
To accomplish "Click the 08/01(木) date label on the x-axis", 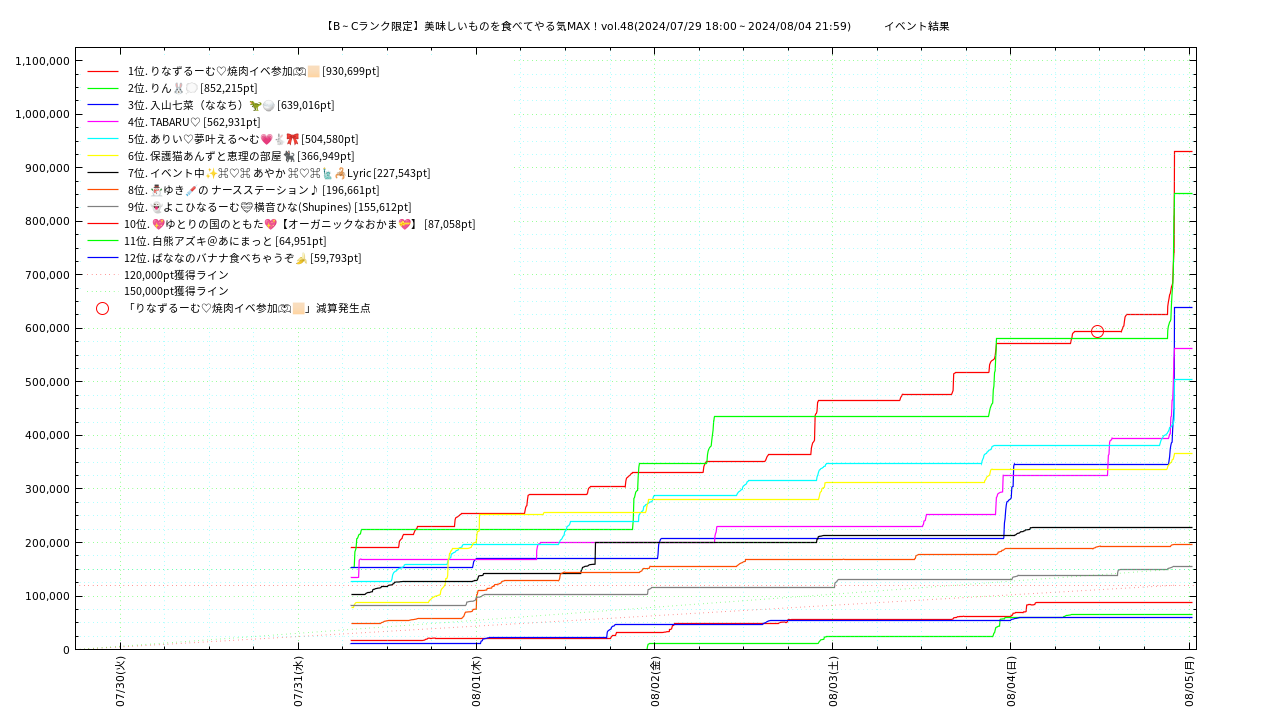I will [477, 681].
